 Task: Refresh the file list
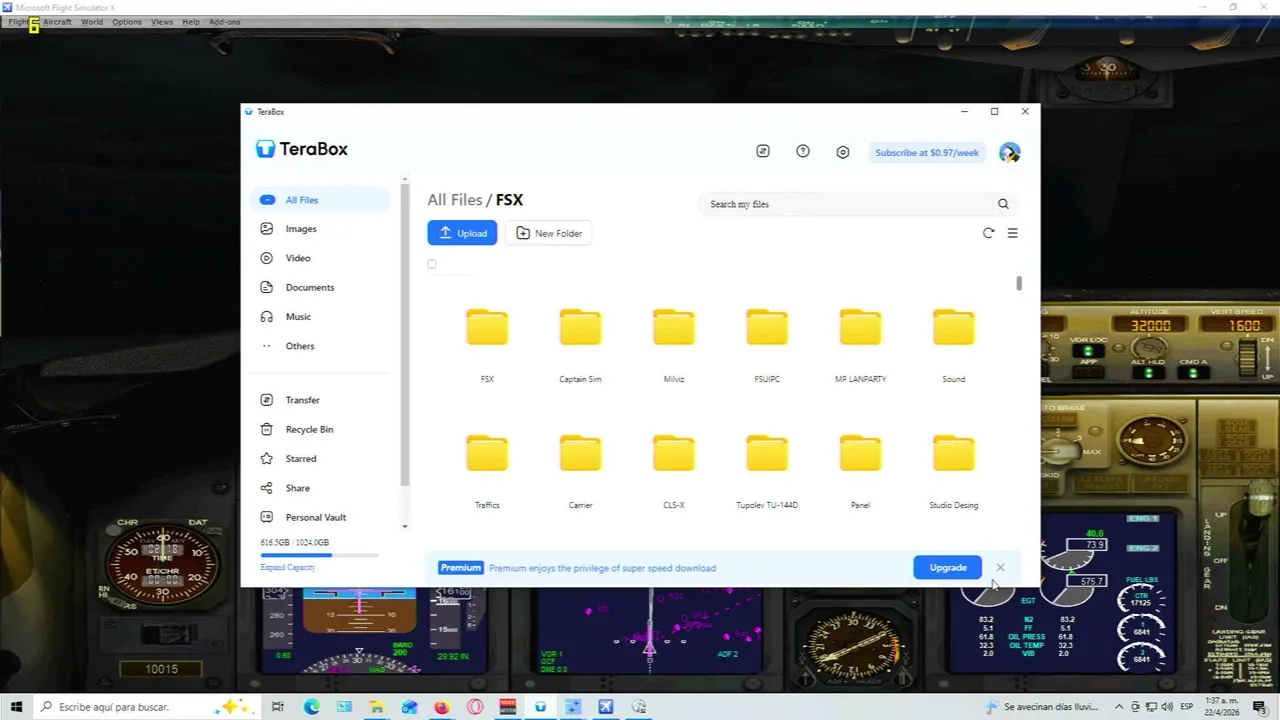tap(988, 233)
